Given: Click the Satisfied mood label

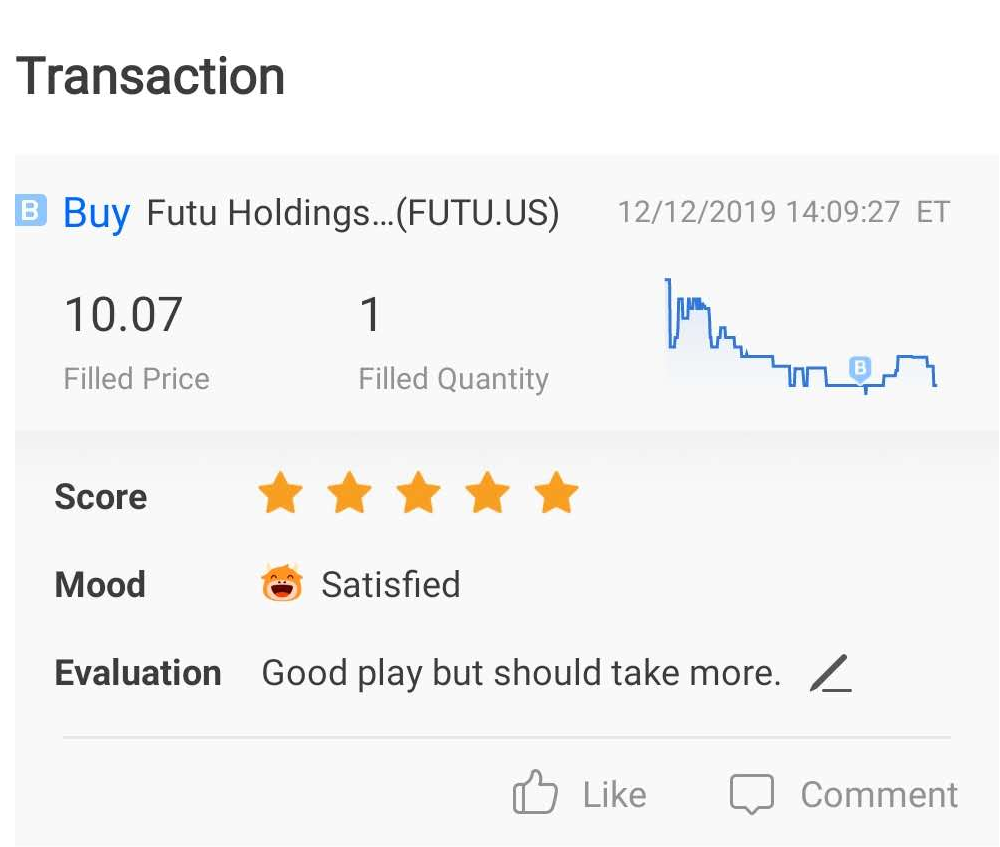Looking at the screenshot, I should coord(390,584).
